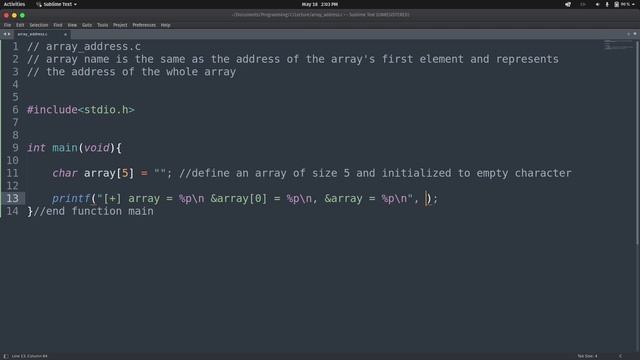640x360 pixels.
Task: Click line number 6 in the gutter
Action: pyautogui.click(x=15, y=110)
